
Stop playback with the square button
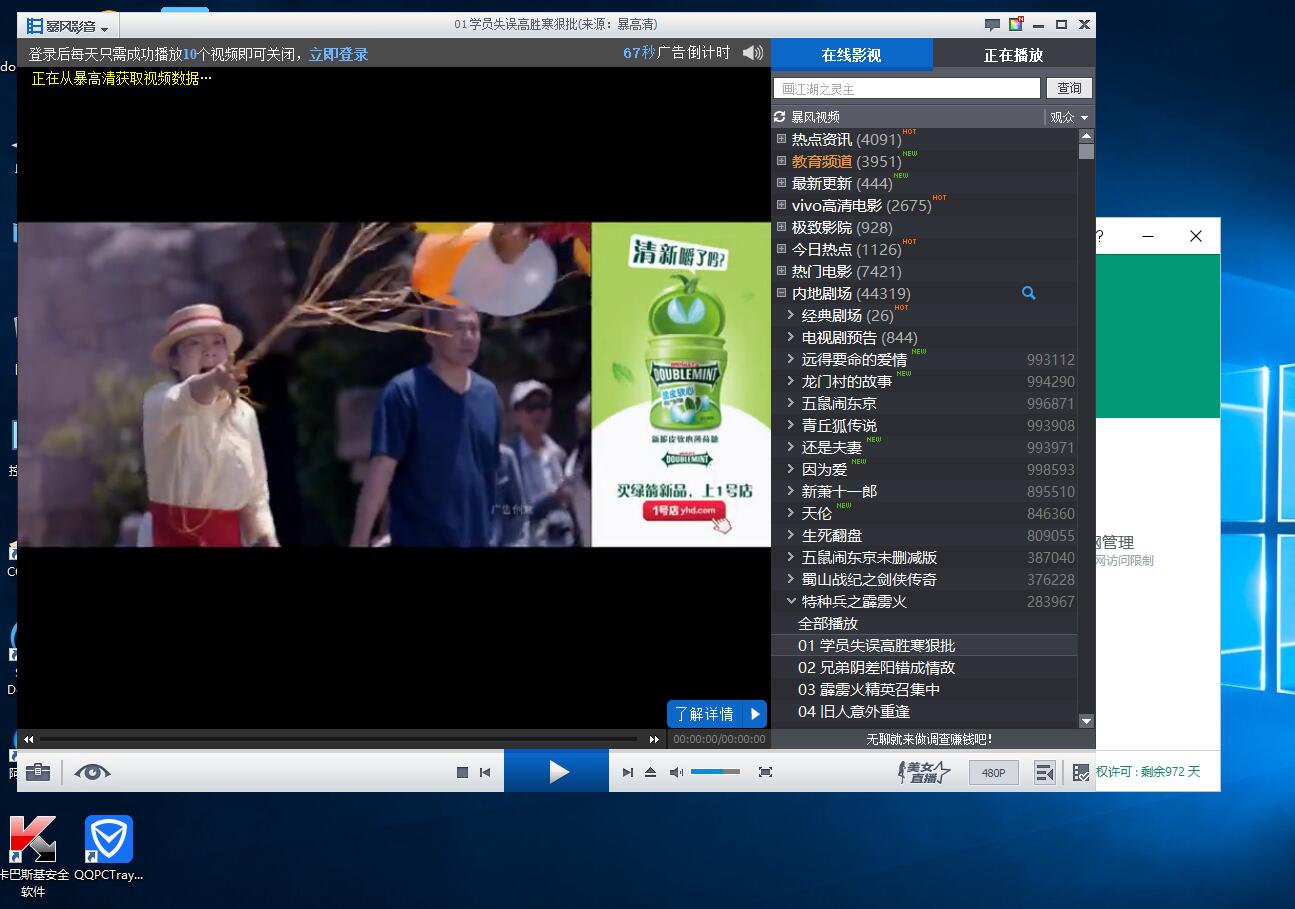coord(462,772)
